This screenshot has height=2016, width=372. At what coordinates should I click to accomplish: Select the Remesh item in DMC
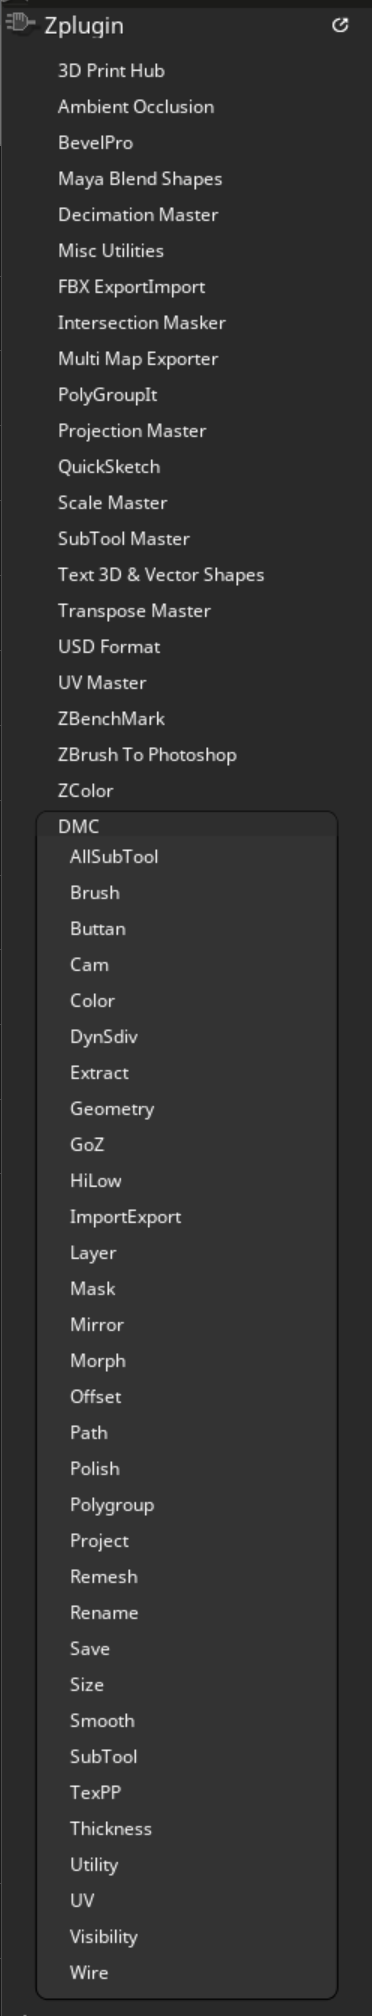click(x=104, y=1577)
